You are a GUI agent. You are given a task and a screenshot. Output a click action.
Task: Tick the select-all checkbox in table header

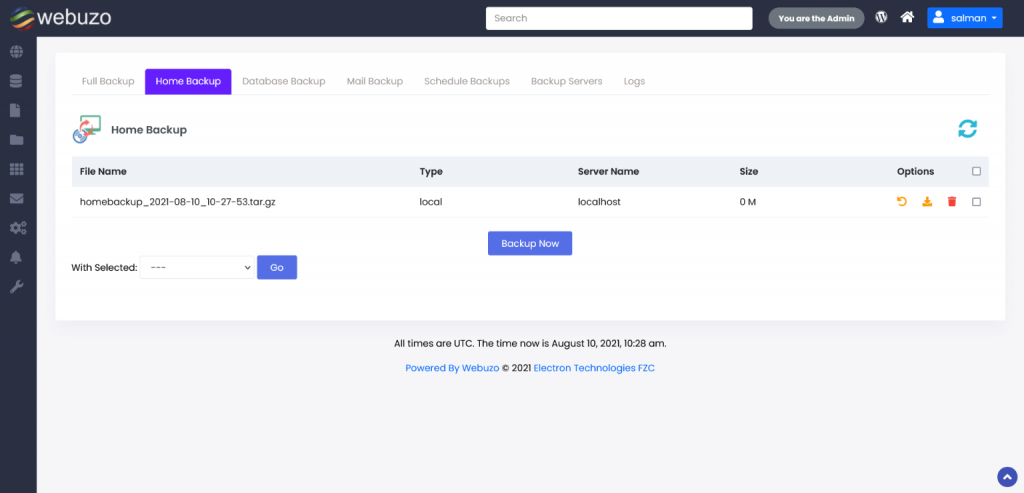[x=977, y=172]
